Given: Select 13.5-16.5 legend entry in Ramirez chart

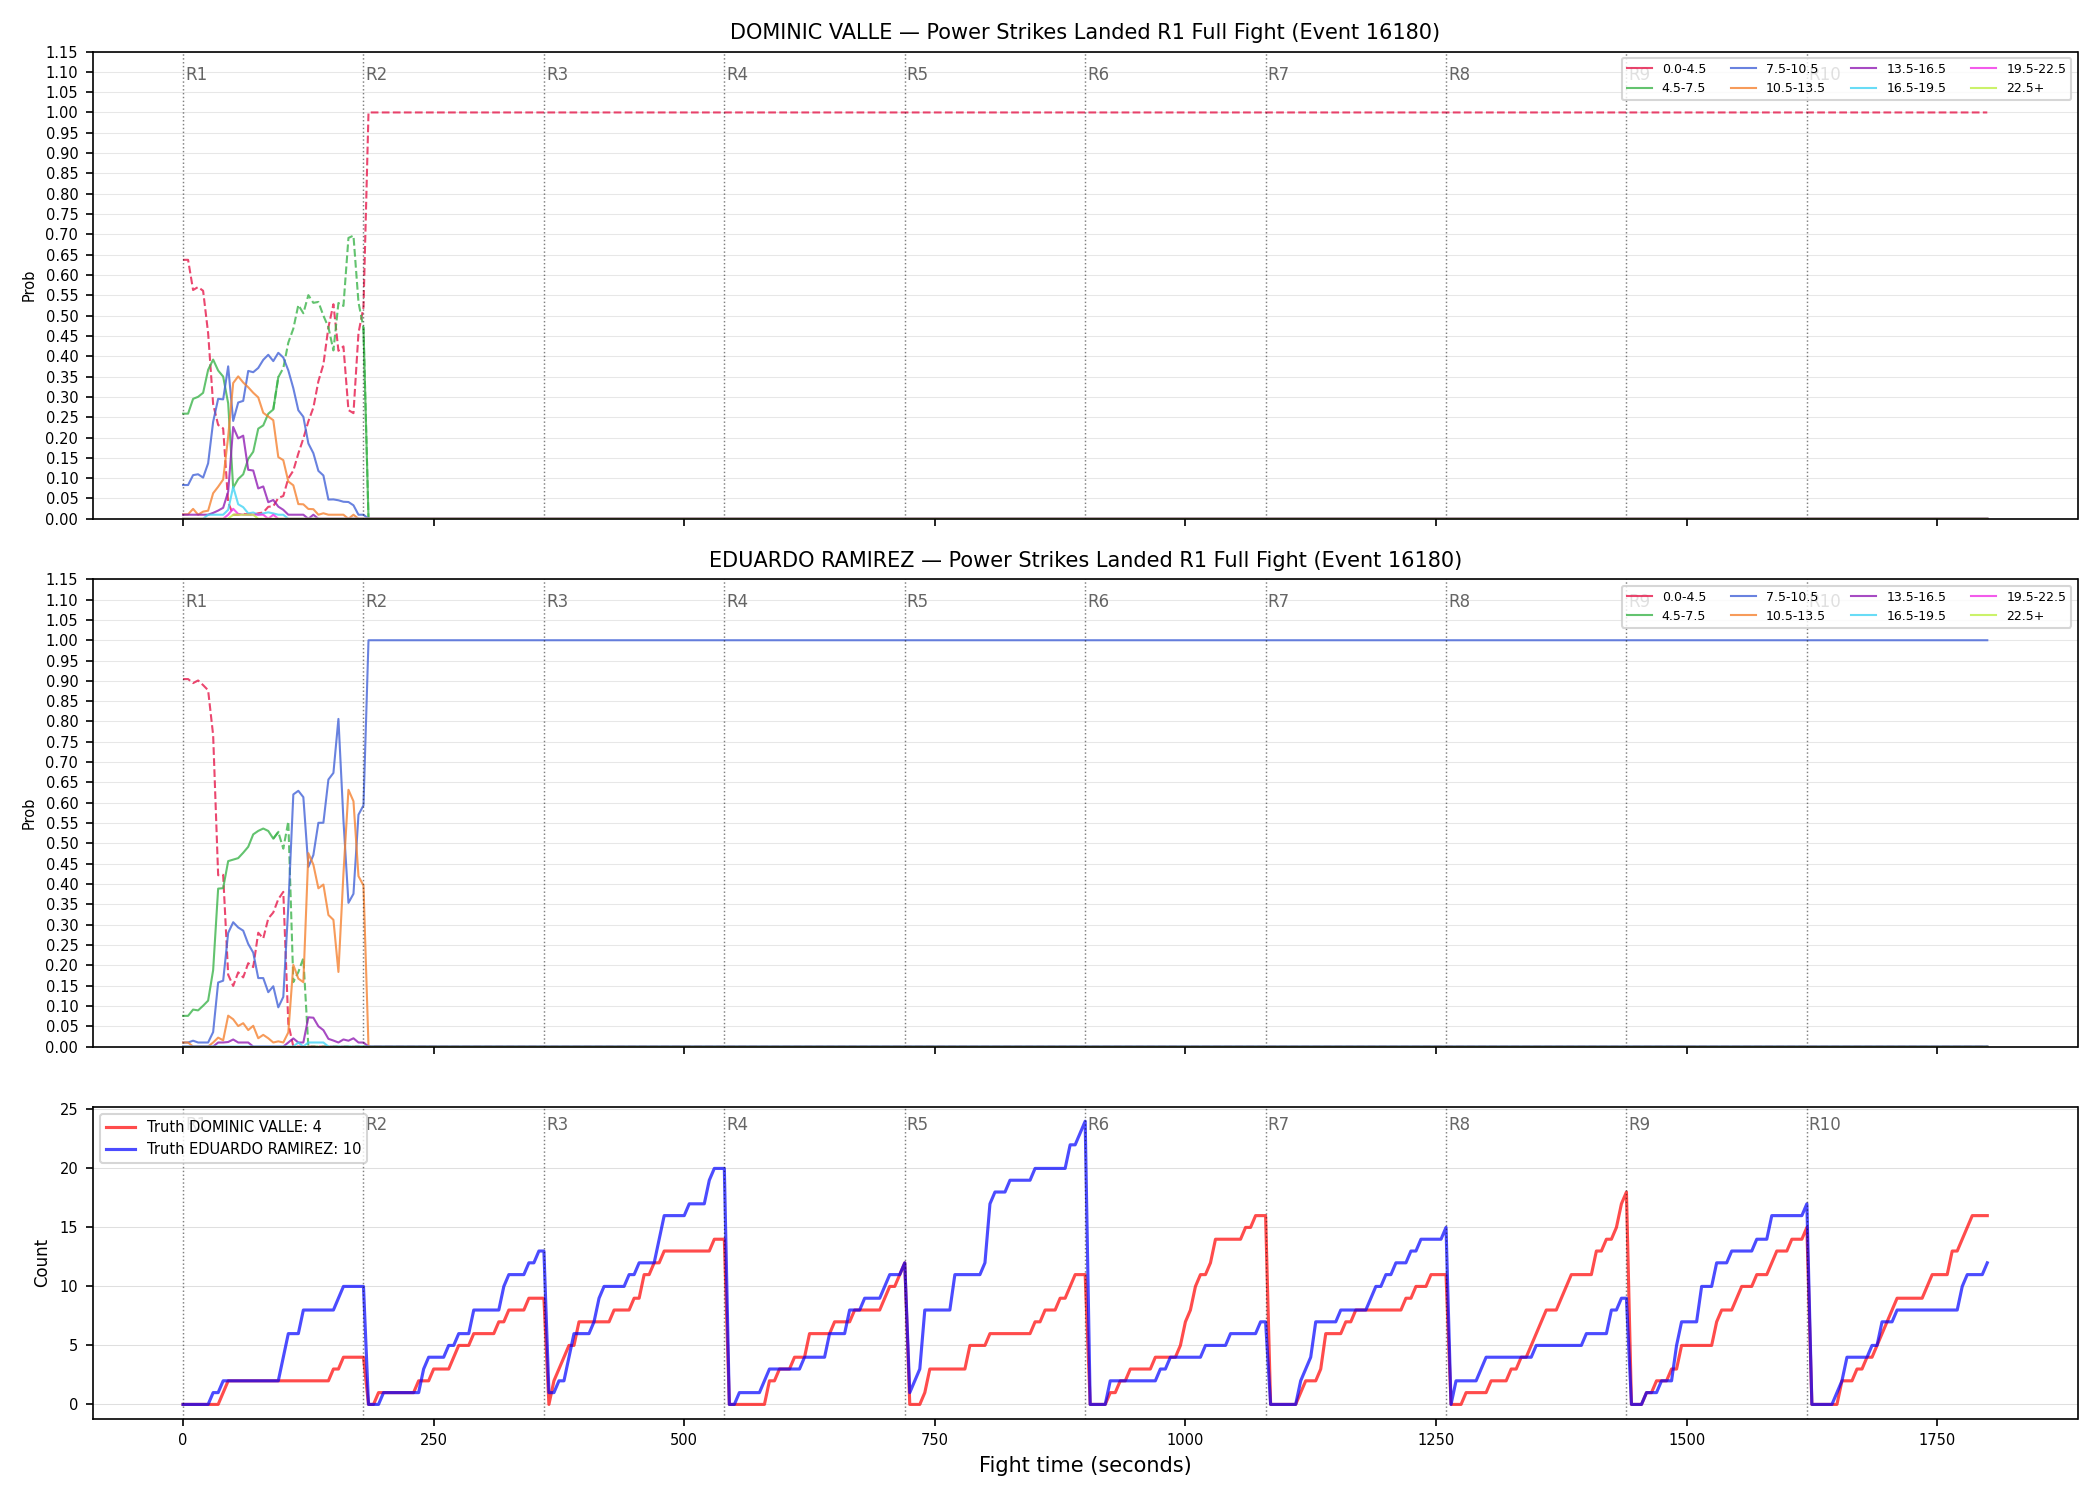Looking at the screenshot, I should coord(1898,597).
